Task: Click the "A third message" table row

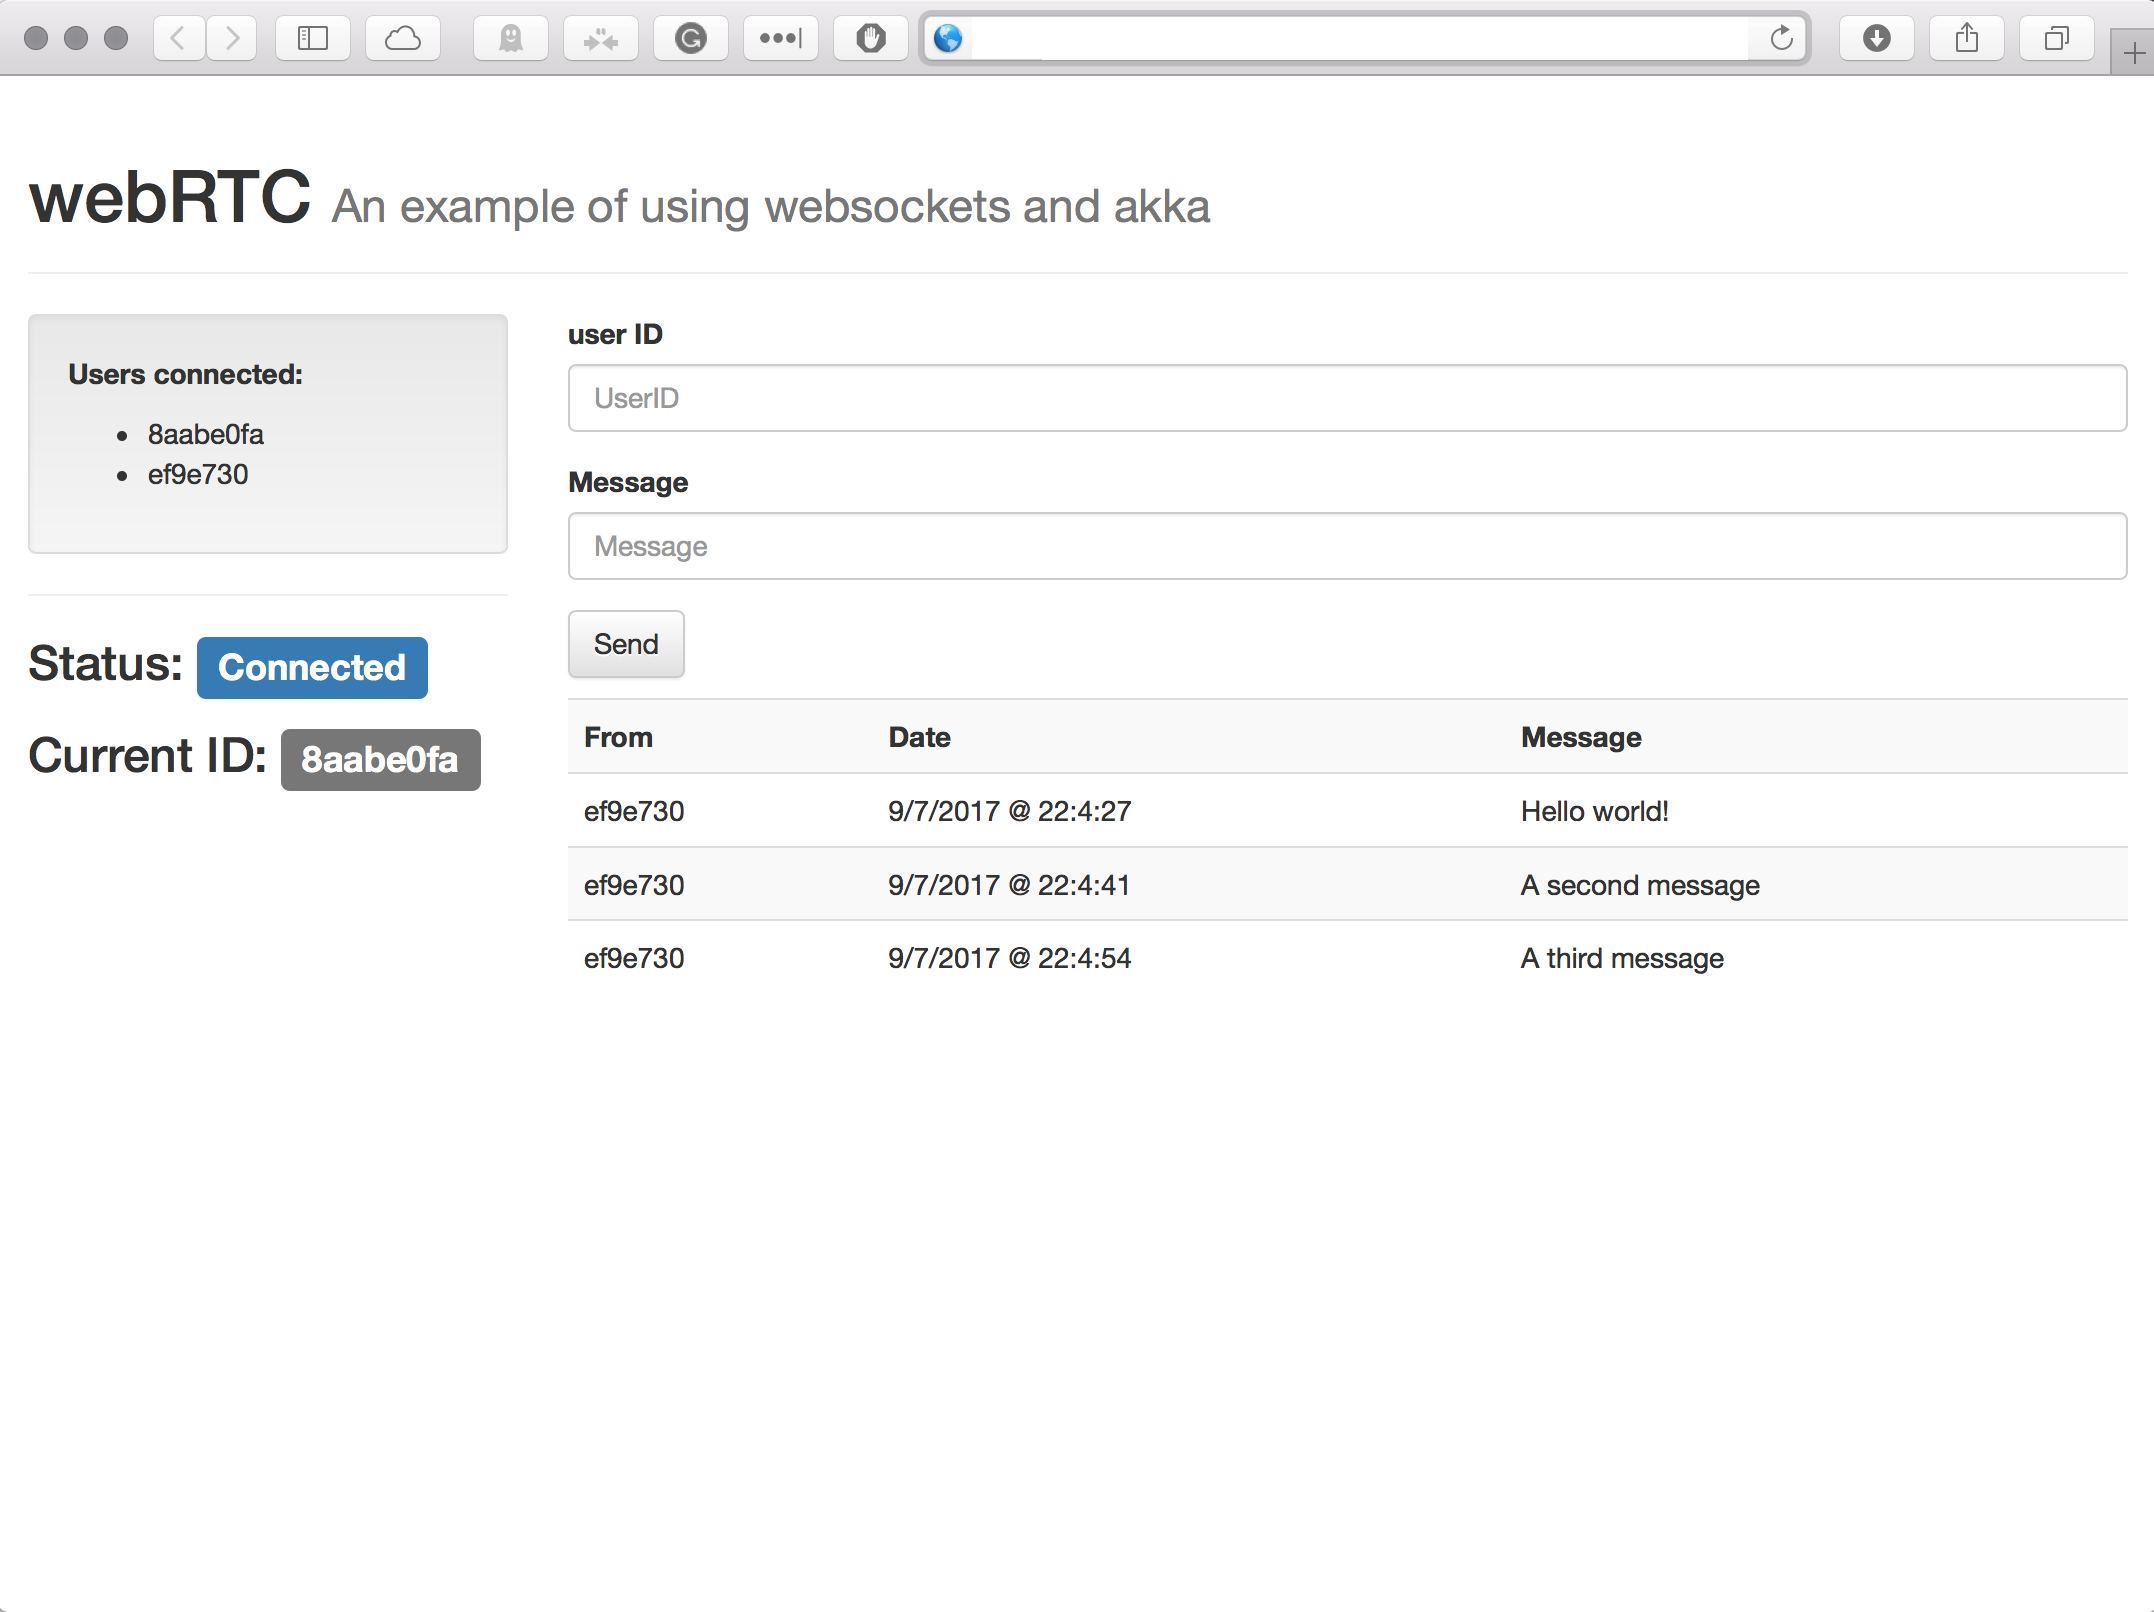Action: [x=1346, y=958]
